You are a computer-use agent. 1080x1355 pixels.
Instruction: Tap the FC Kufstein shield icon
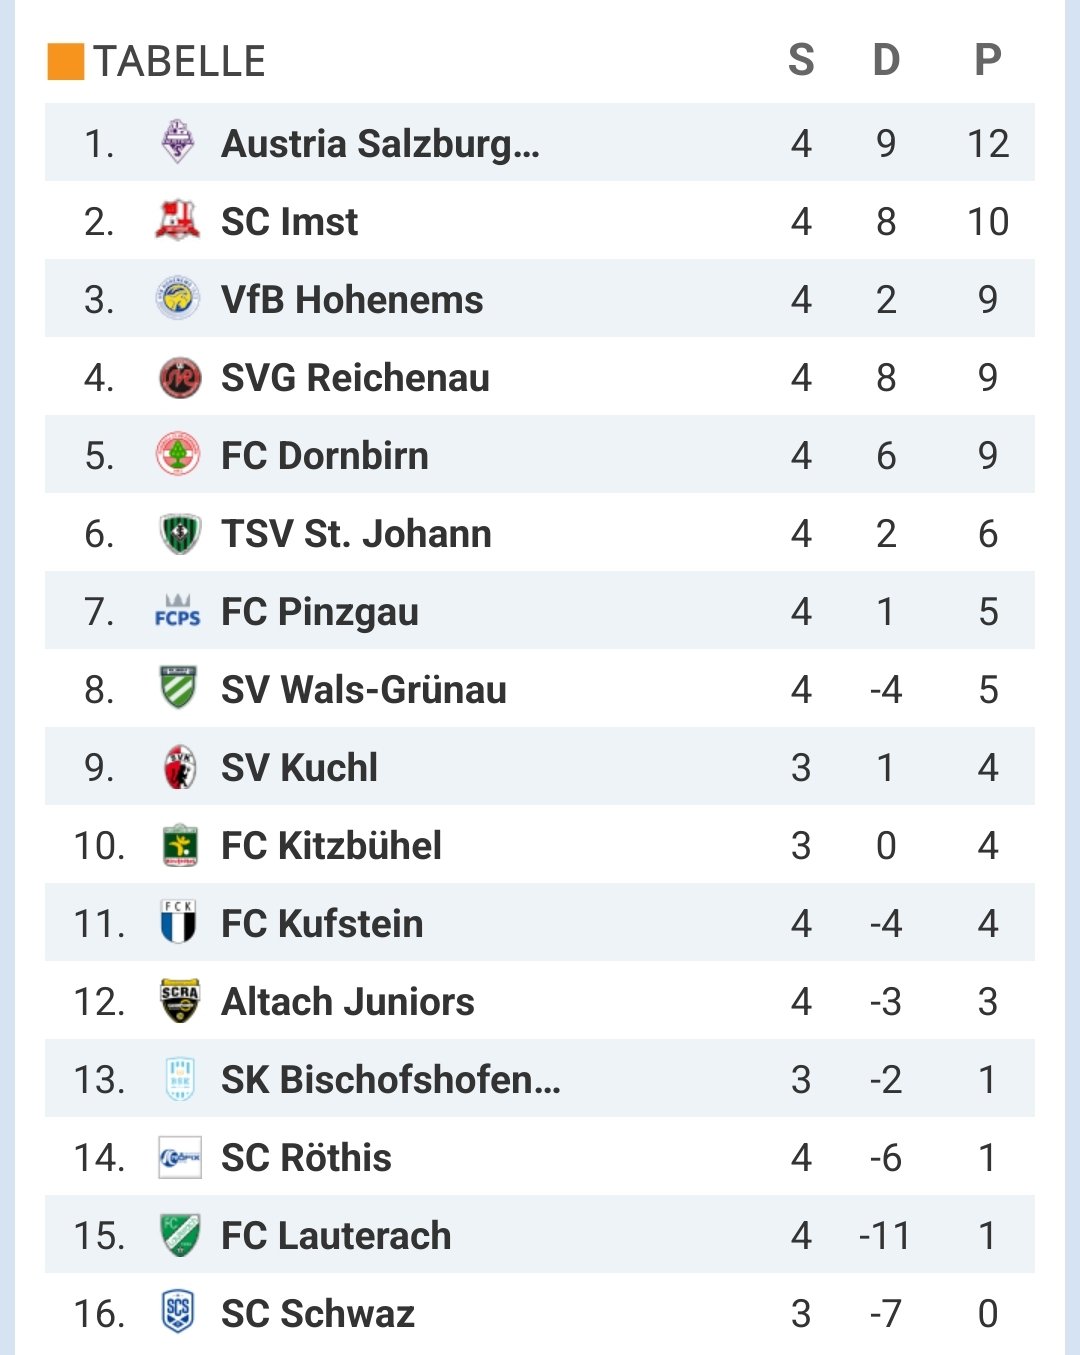(x=179, y=923)
